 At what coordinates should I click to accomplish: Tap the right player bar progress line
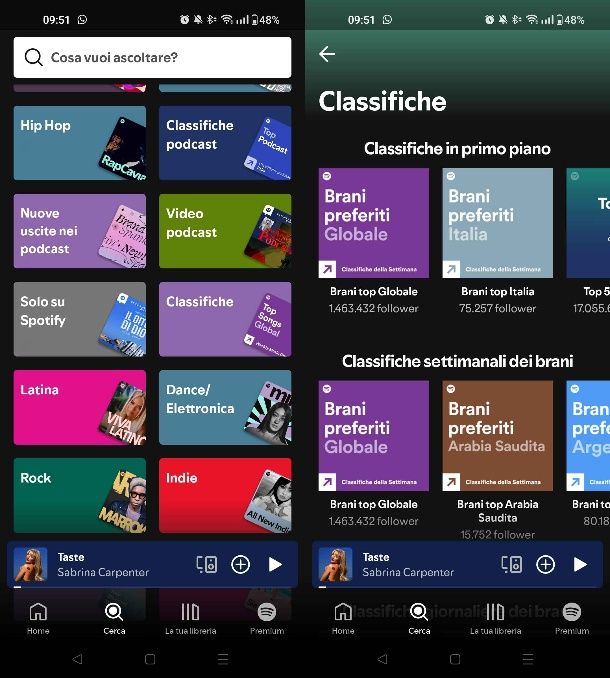click(x=457, y=587)
